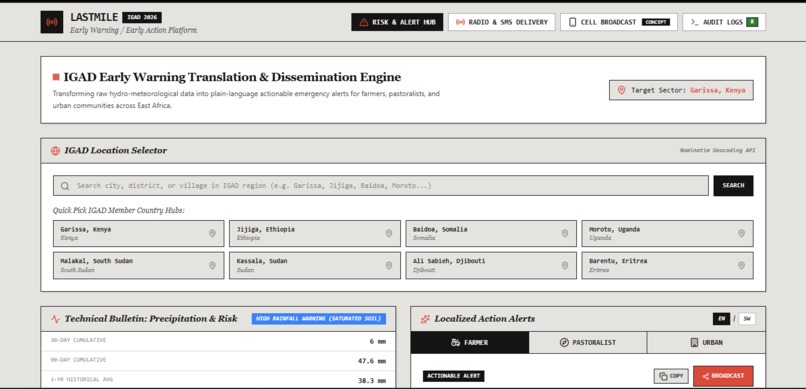Click the phone icon in Cell Broadcast
The image size is (806, 389).
click(x=573, y=22)
